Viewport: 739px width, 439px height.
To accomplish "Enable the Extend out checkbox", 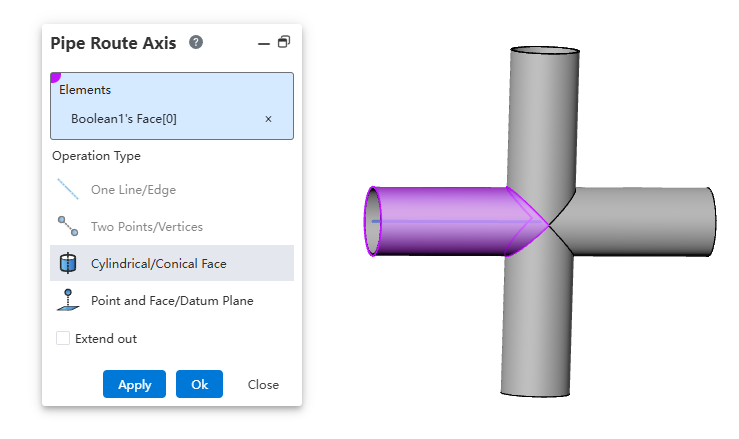I will click(64, 339).
